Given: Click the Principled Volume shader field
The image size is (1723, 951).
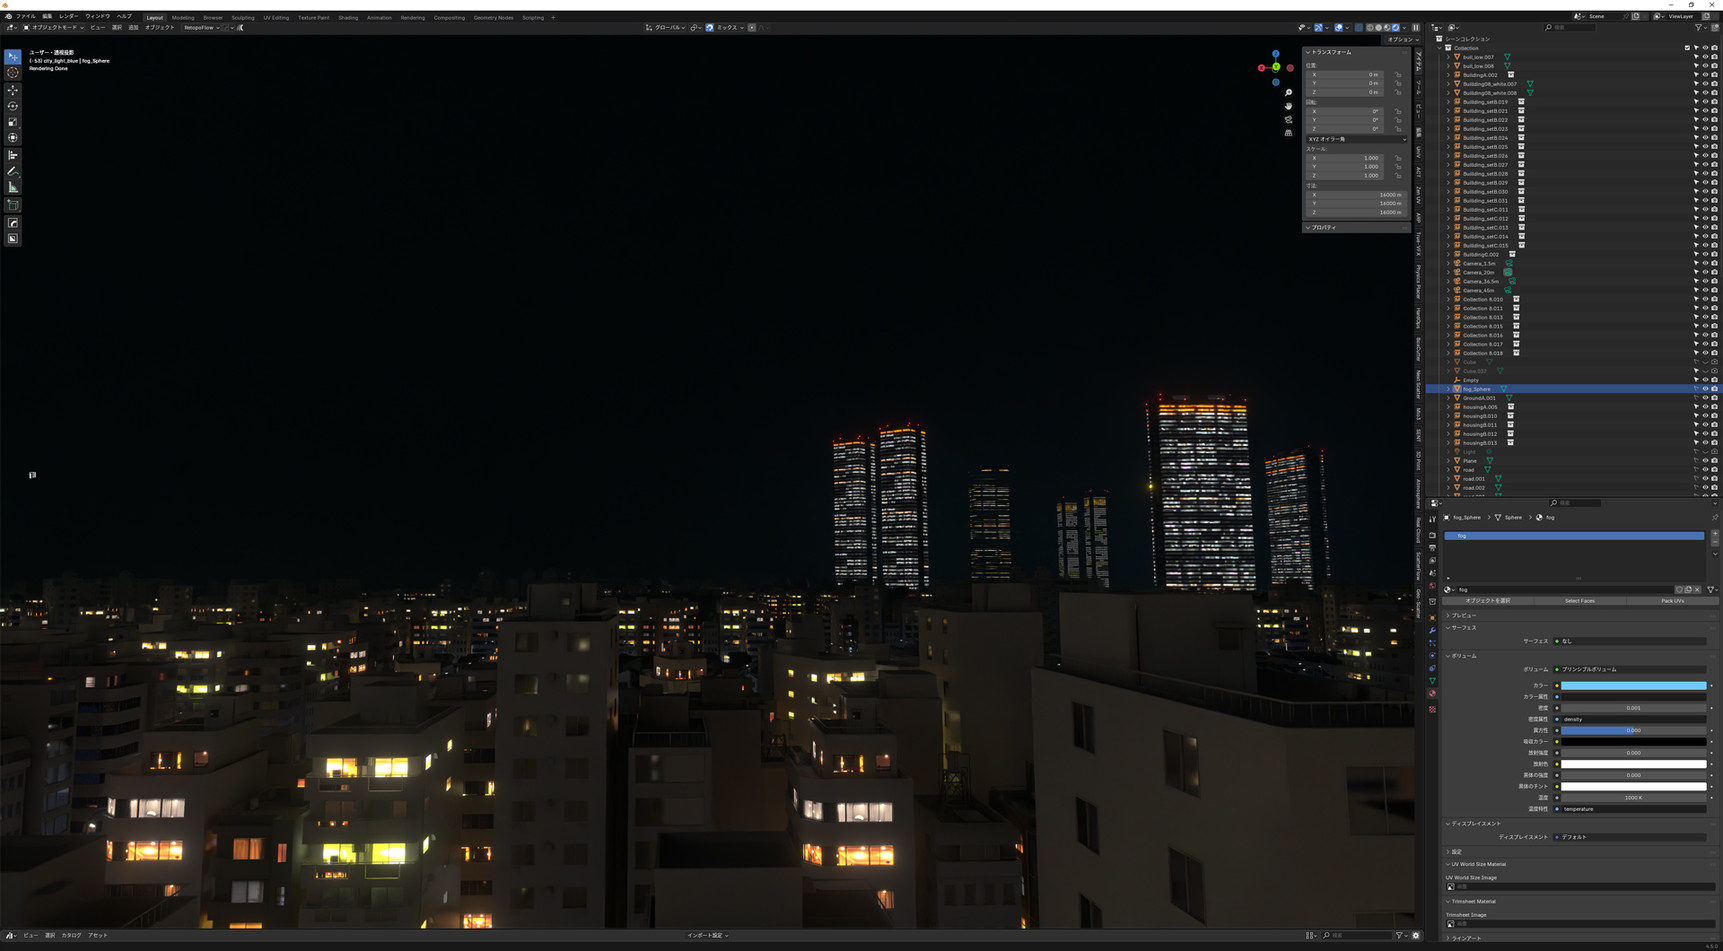Looking at the screenshot, I should 1632,669.
